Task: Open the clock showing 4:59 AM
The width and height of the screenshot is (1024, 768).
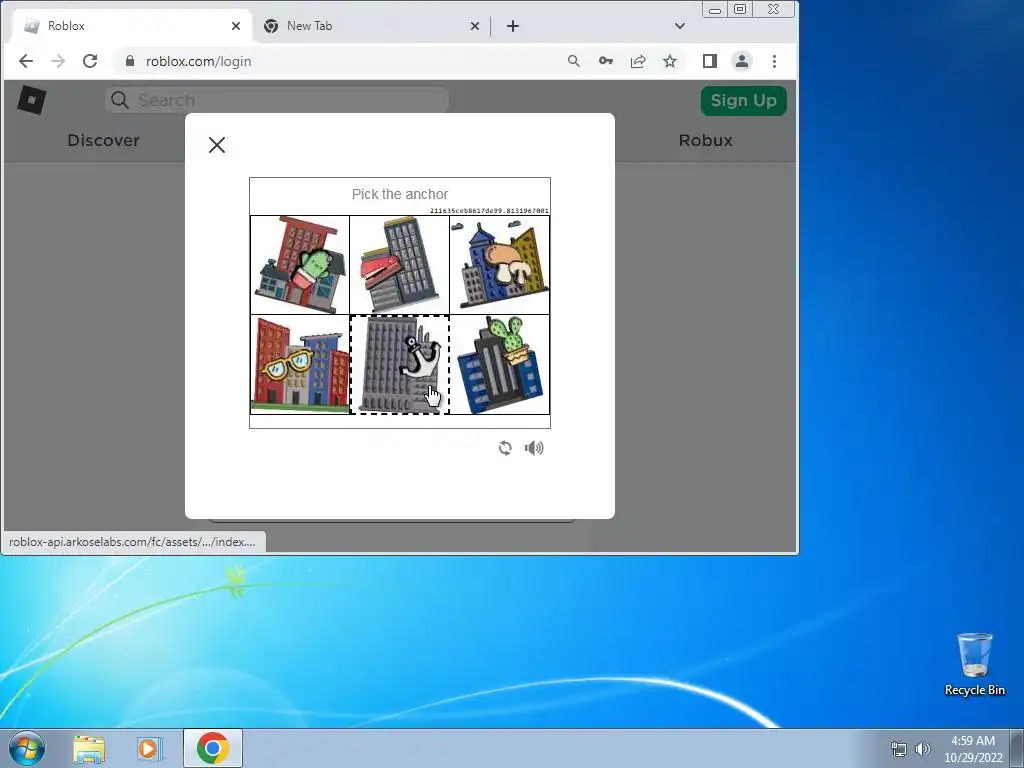Action: click(x=972, y=748)
